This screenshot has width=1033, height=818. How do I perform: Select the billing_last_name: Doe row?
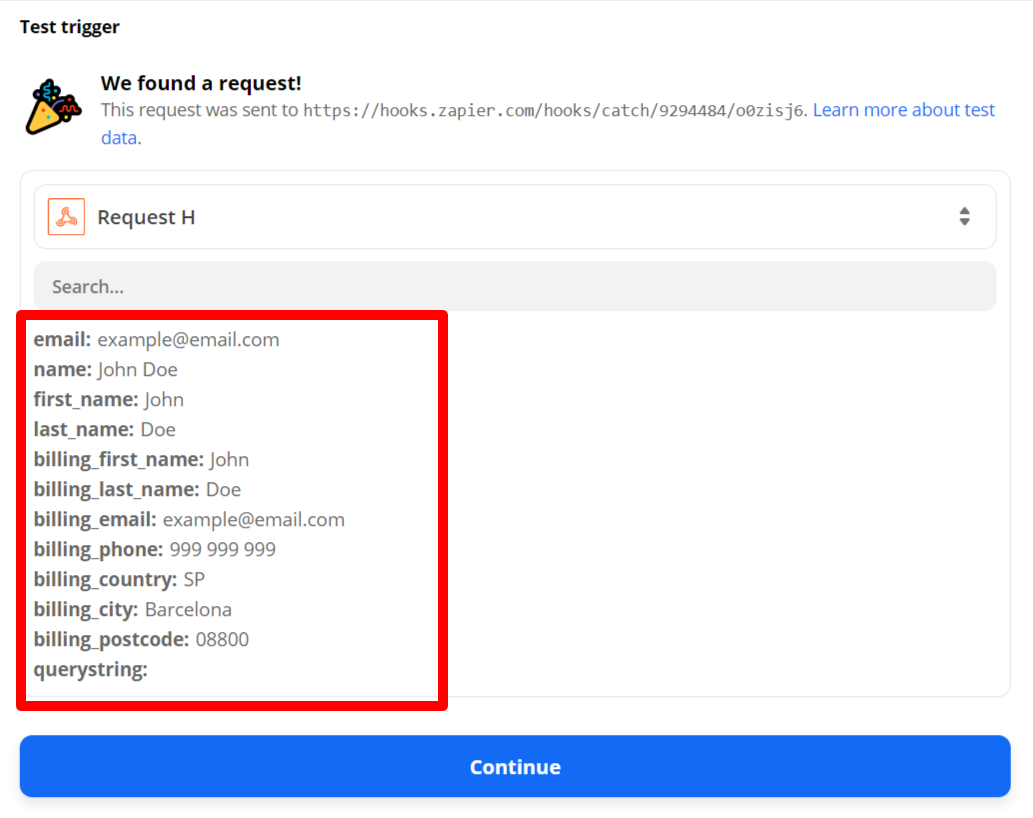pos(137,489)
